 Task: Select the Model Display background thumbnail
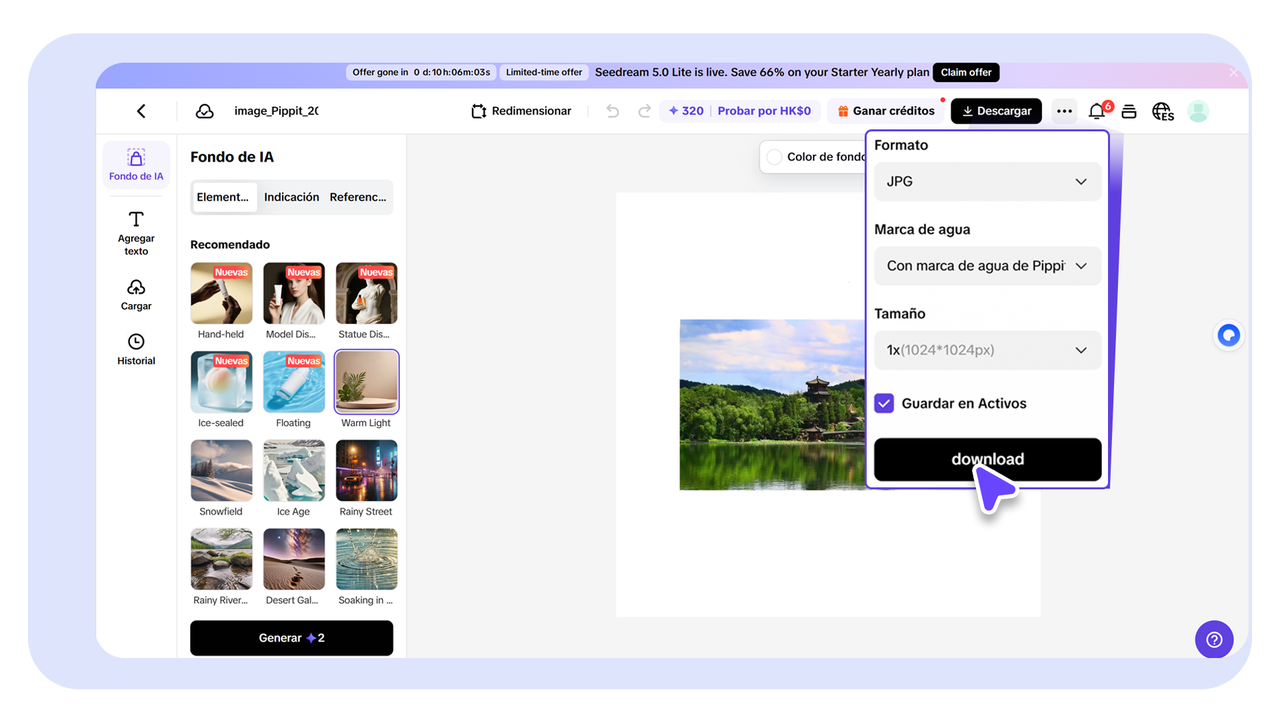[294, 294]
